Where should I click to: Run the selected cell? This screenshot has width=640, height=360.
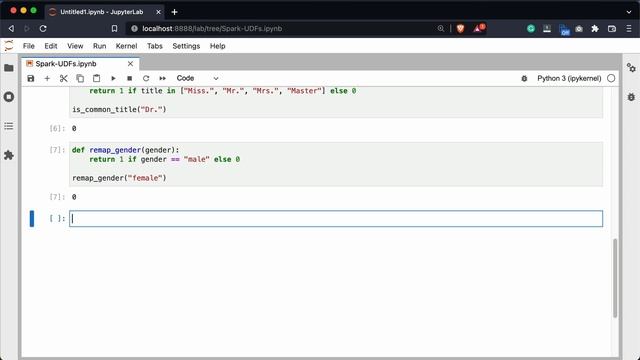pos(113,78)
